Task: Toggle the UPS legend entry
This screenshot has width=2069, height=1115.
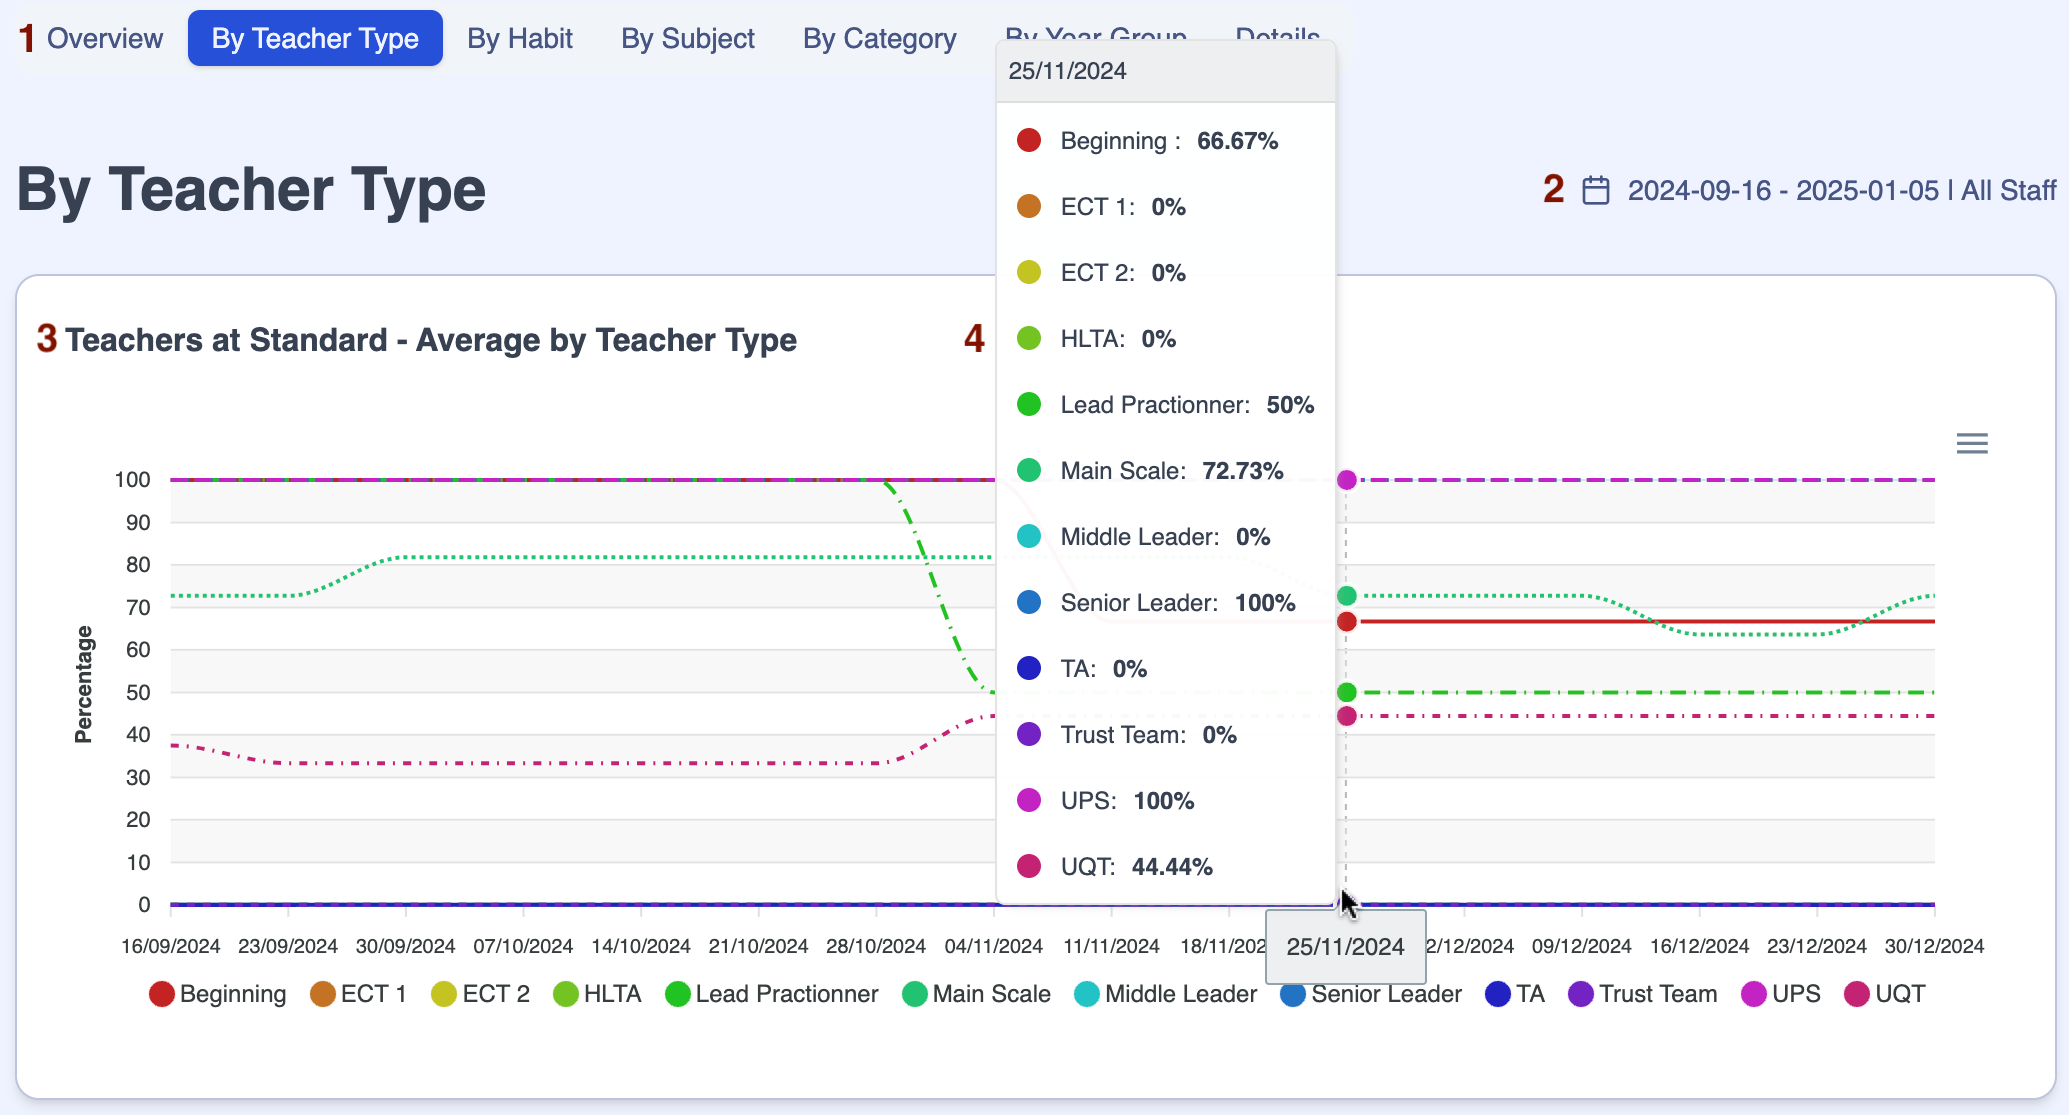Action: (x=1781, y=994)
